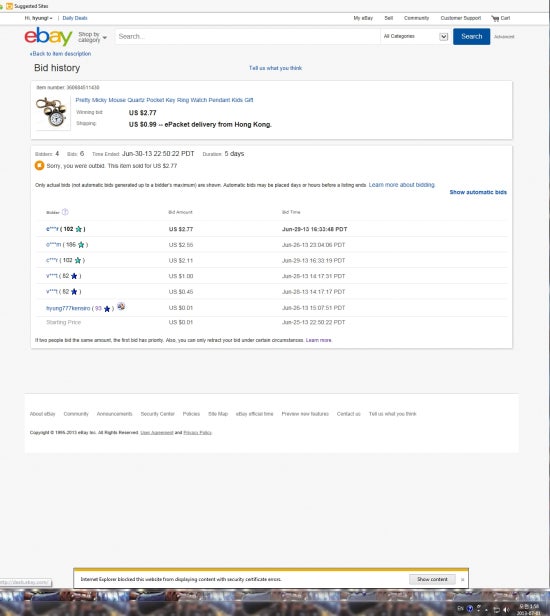The image size is (550, 616).
Task: Open the My eBay menu
Action: [363, 18]
